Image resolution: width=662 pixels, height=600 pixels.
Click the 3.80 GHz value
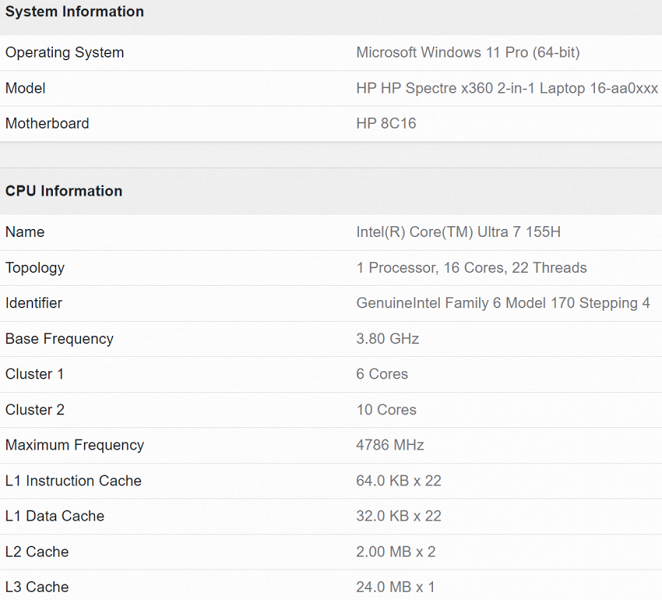(x=387, y=339)
